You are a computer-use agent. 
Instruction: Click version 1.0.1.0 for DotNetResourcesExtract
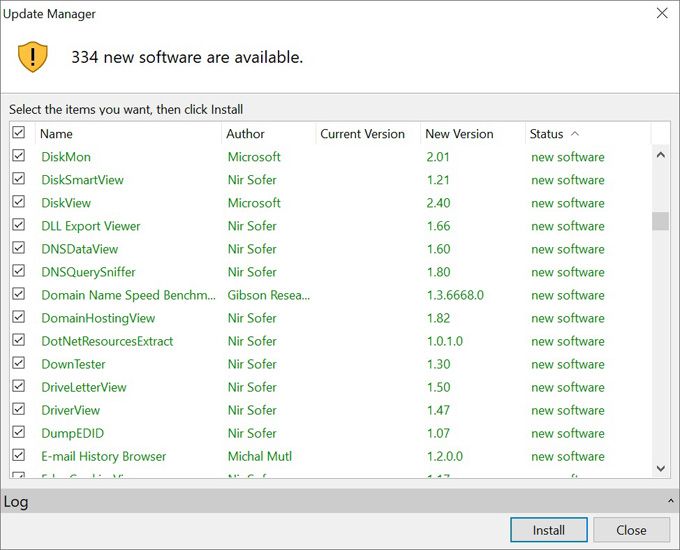pos(445,341)
